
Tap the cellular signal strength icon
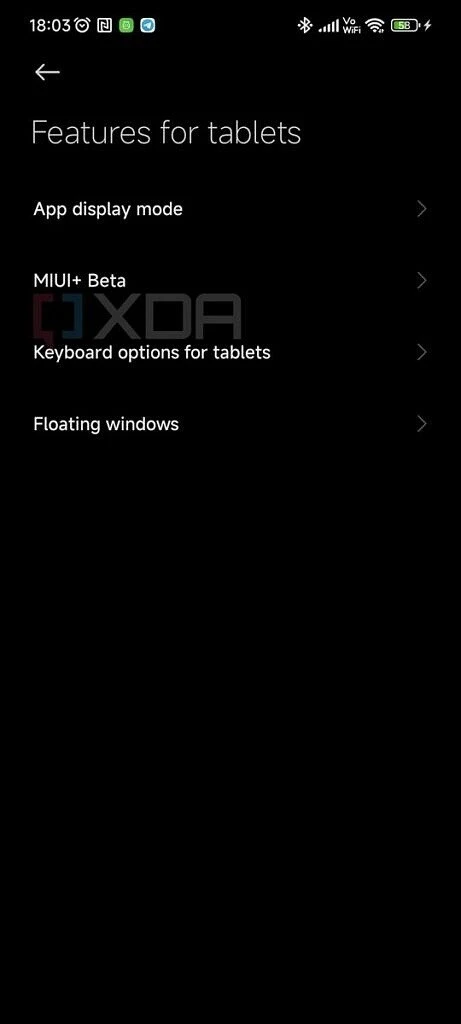[x=328, y=26]
